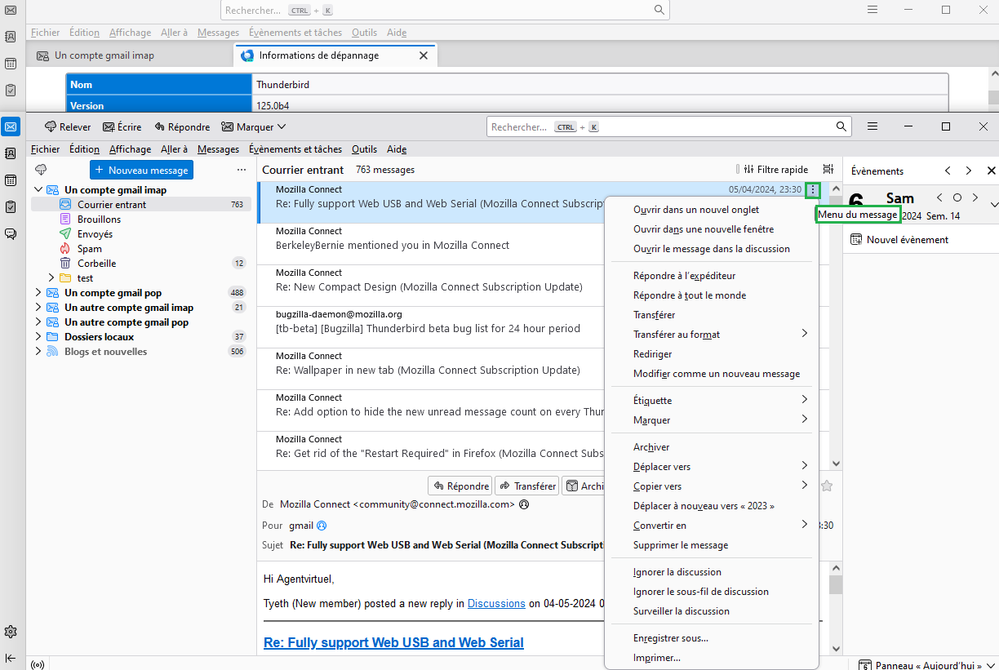Open the Discussions link in message body
Viewport: 999px width, 670px height.
[x=496, y=603]
